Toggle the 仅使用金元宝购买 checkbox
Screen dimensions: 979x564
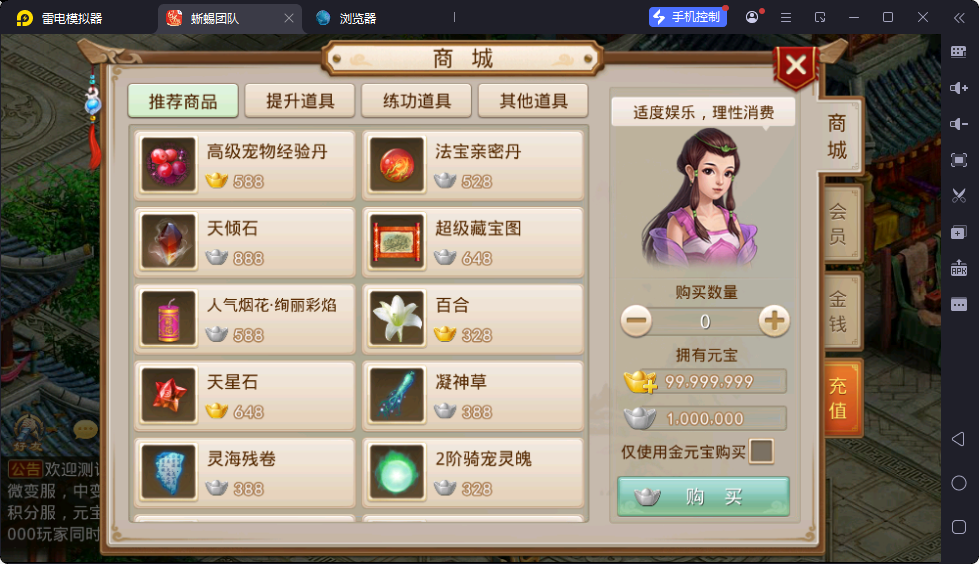click(x=761, y=452)
